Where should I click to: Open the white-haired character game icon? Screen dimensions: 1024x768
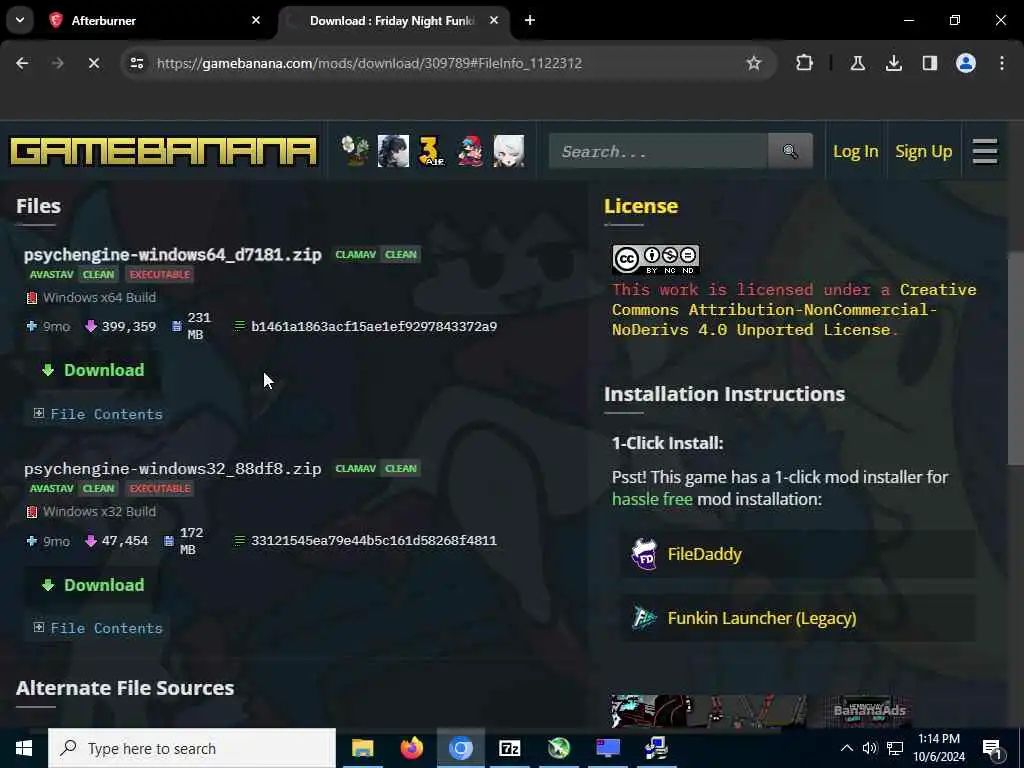509,151
